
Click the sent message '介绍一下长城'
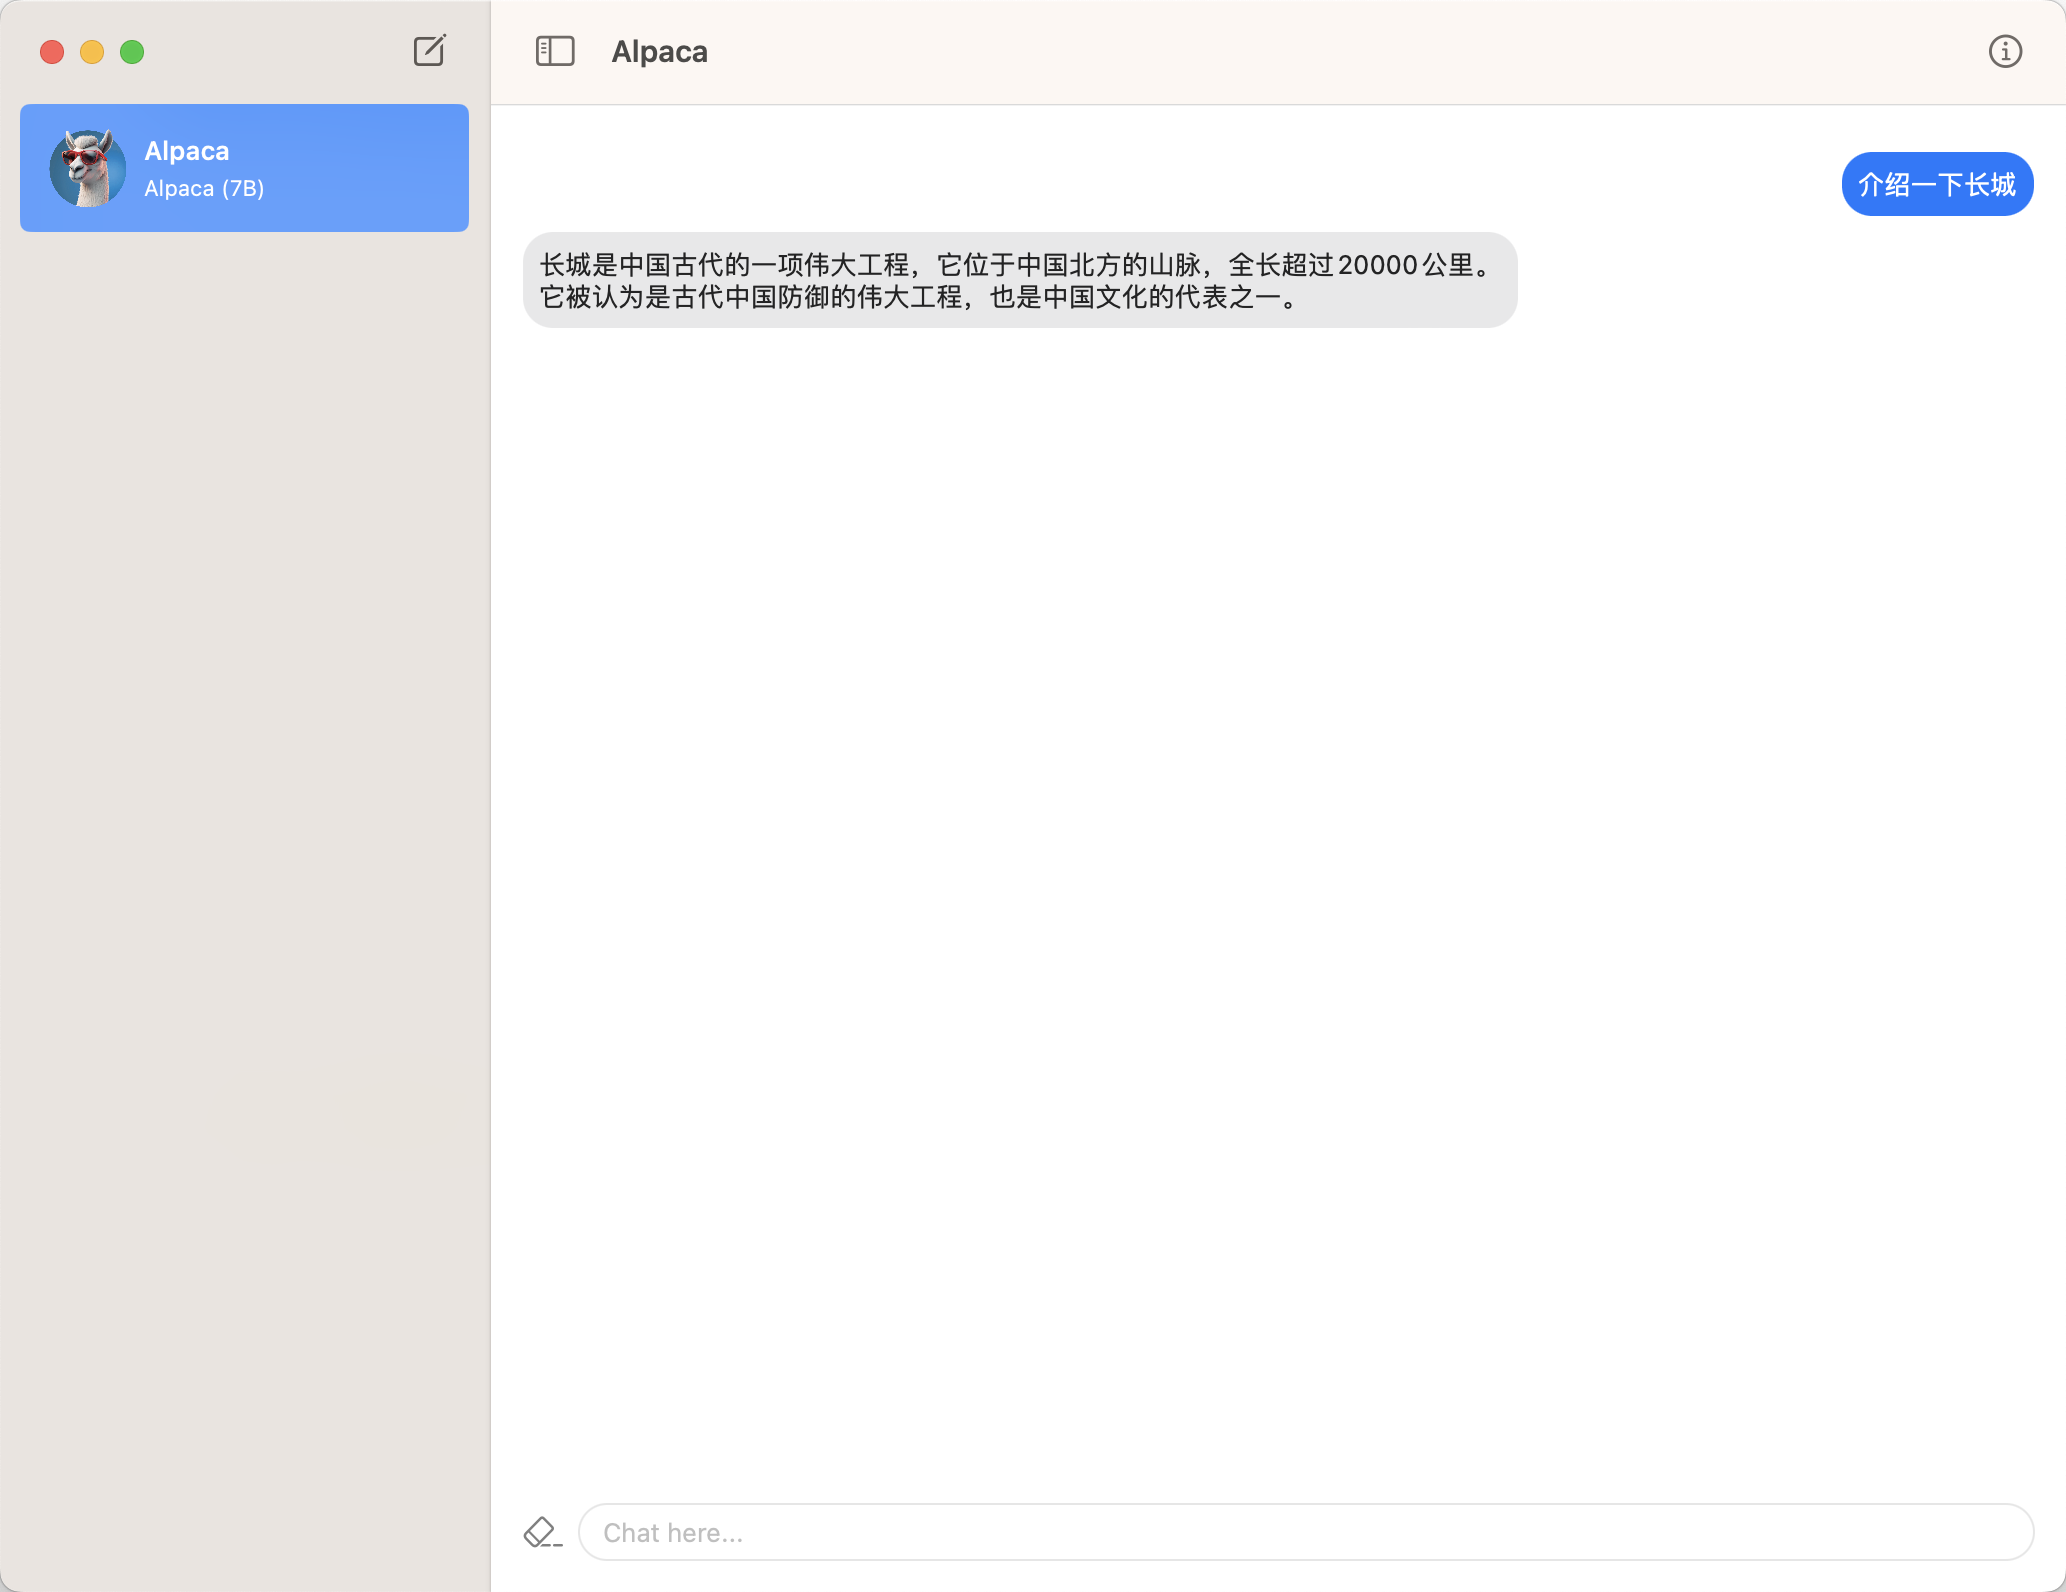click(1937, 184)
